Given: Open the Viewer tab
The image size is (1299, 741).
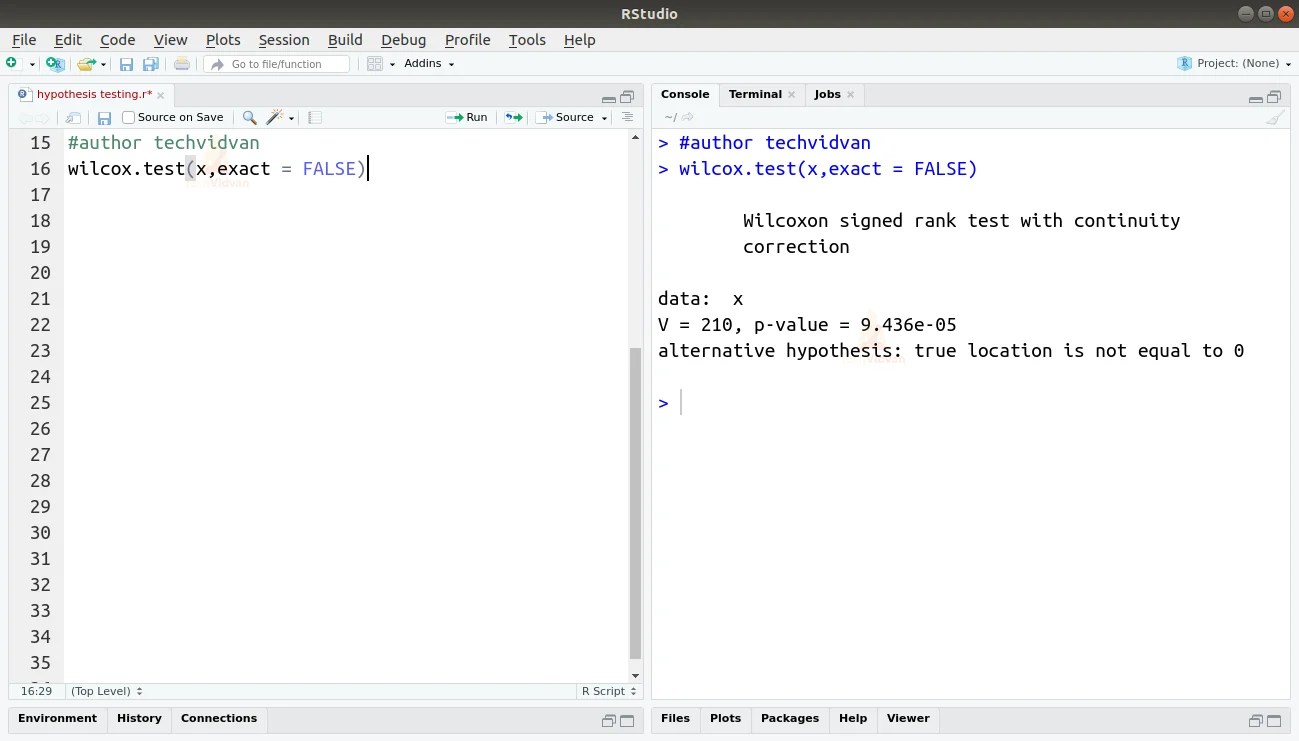Looking at the screenshot, I should point(908,718).
